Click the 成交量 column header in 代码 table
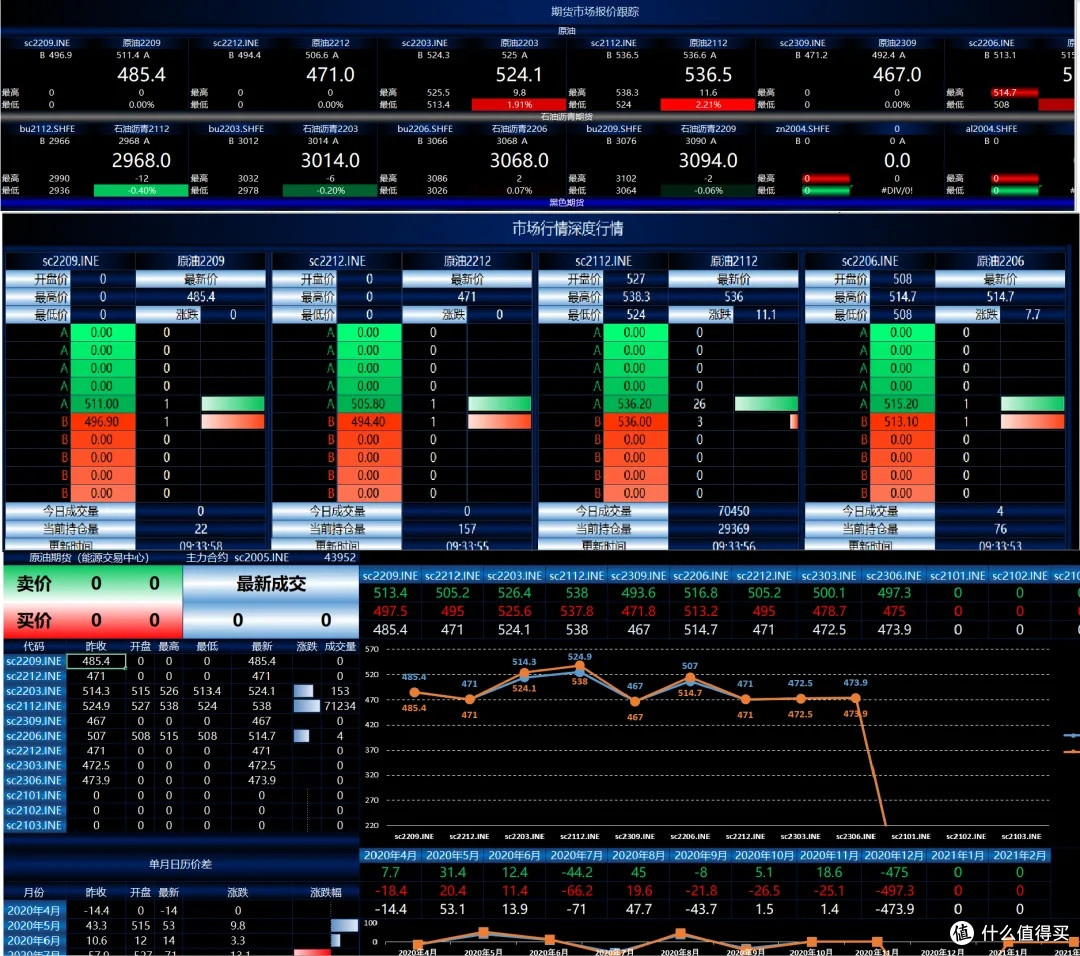Viewport: 1080px width, 956px height. [x=340, y=647]
